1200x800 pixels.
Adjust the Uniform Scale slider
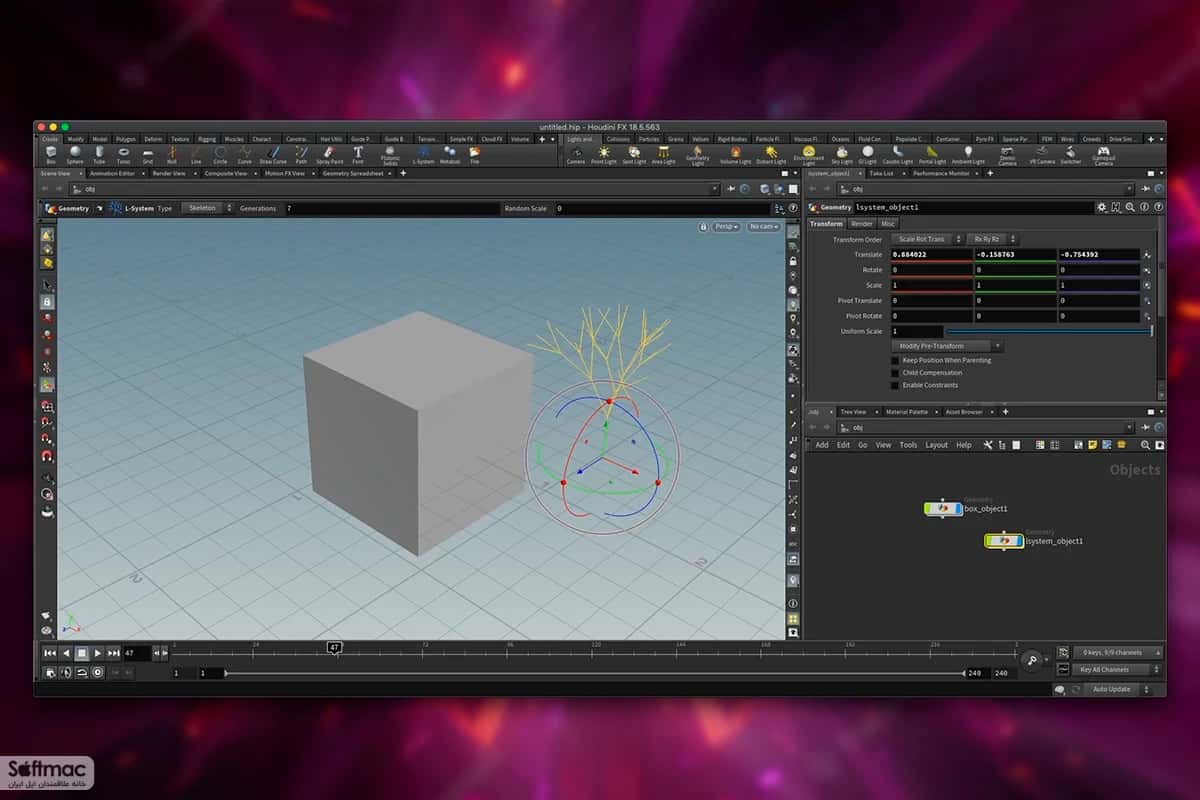[1048, 331]
